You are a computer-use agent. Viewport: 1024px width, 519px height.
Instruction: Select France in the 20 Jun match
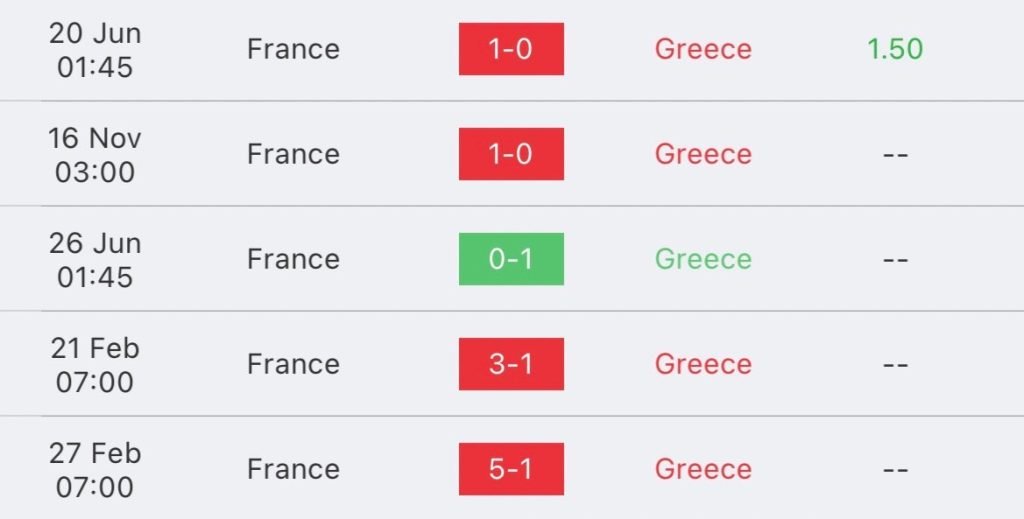(293, 49)
